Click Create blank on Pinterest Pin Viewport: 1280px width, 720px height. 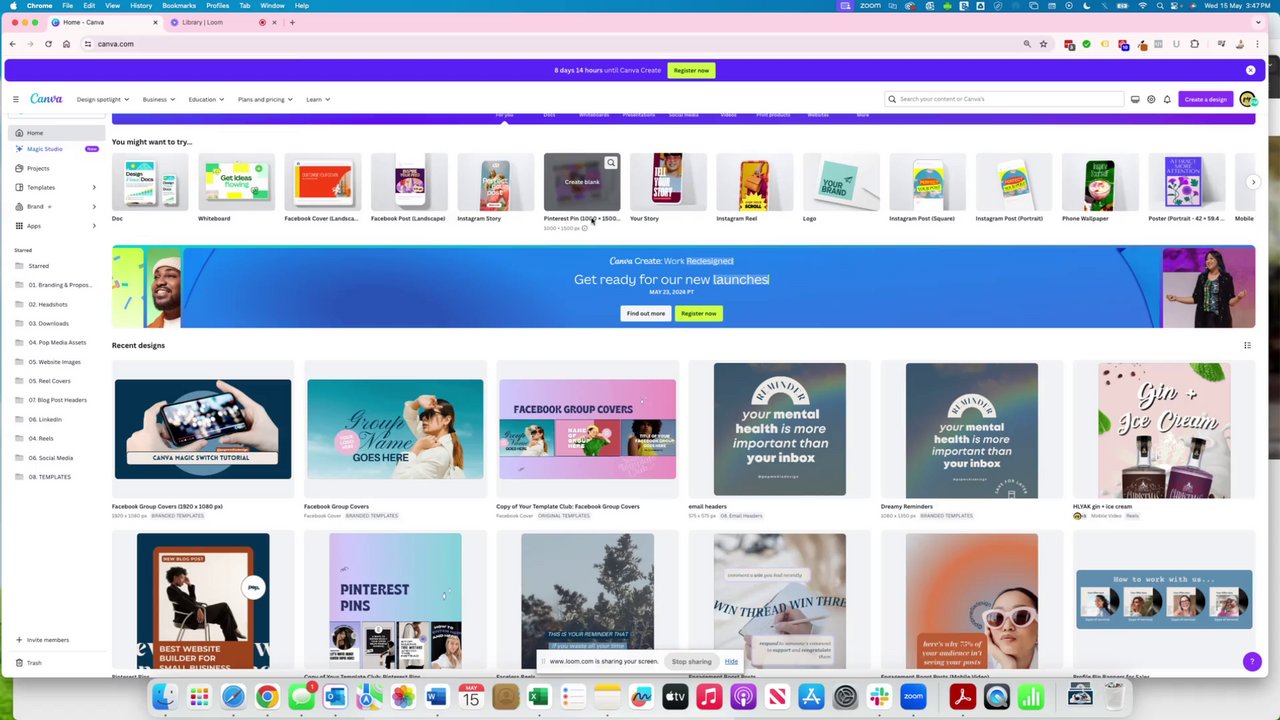click(582, 182)
